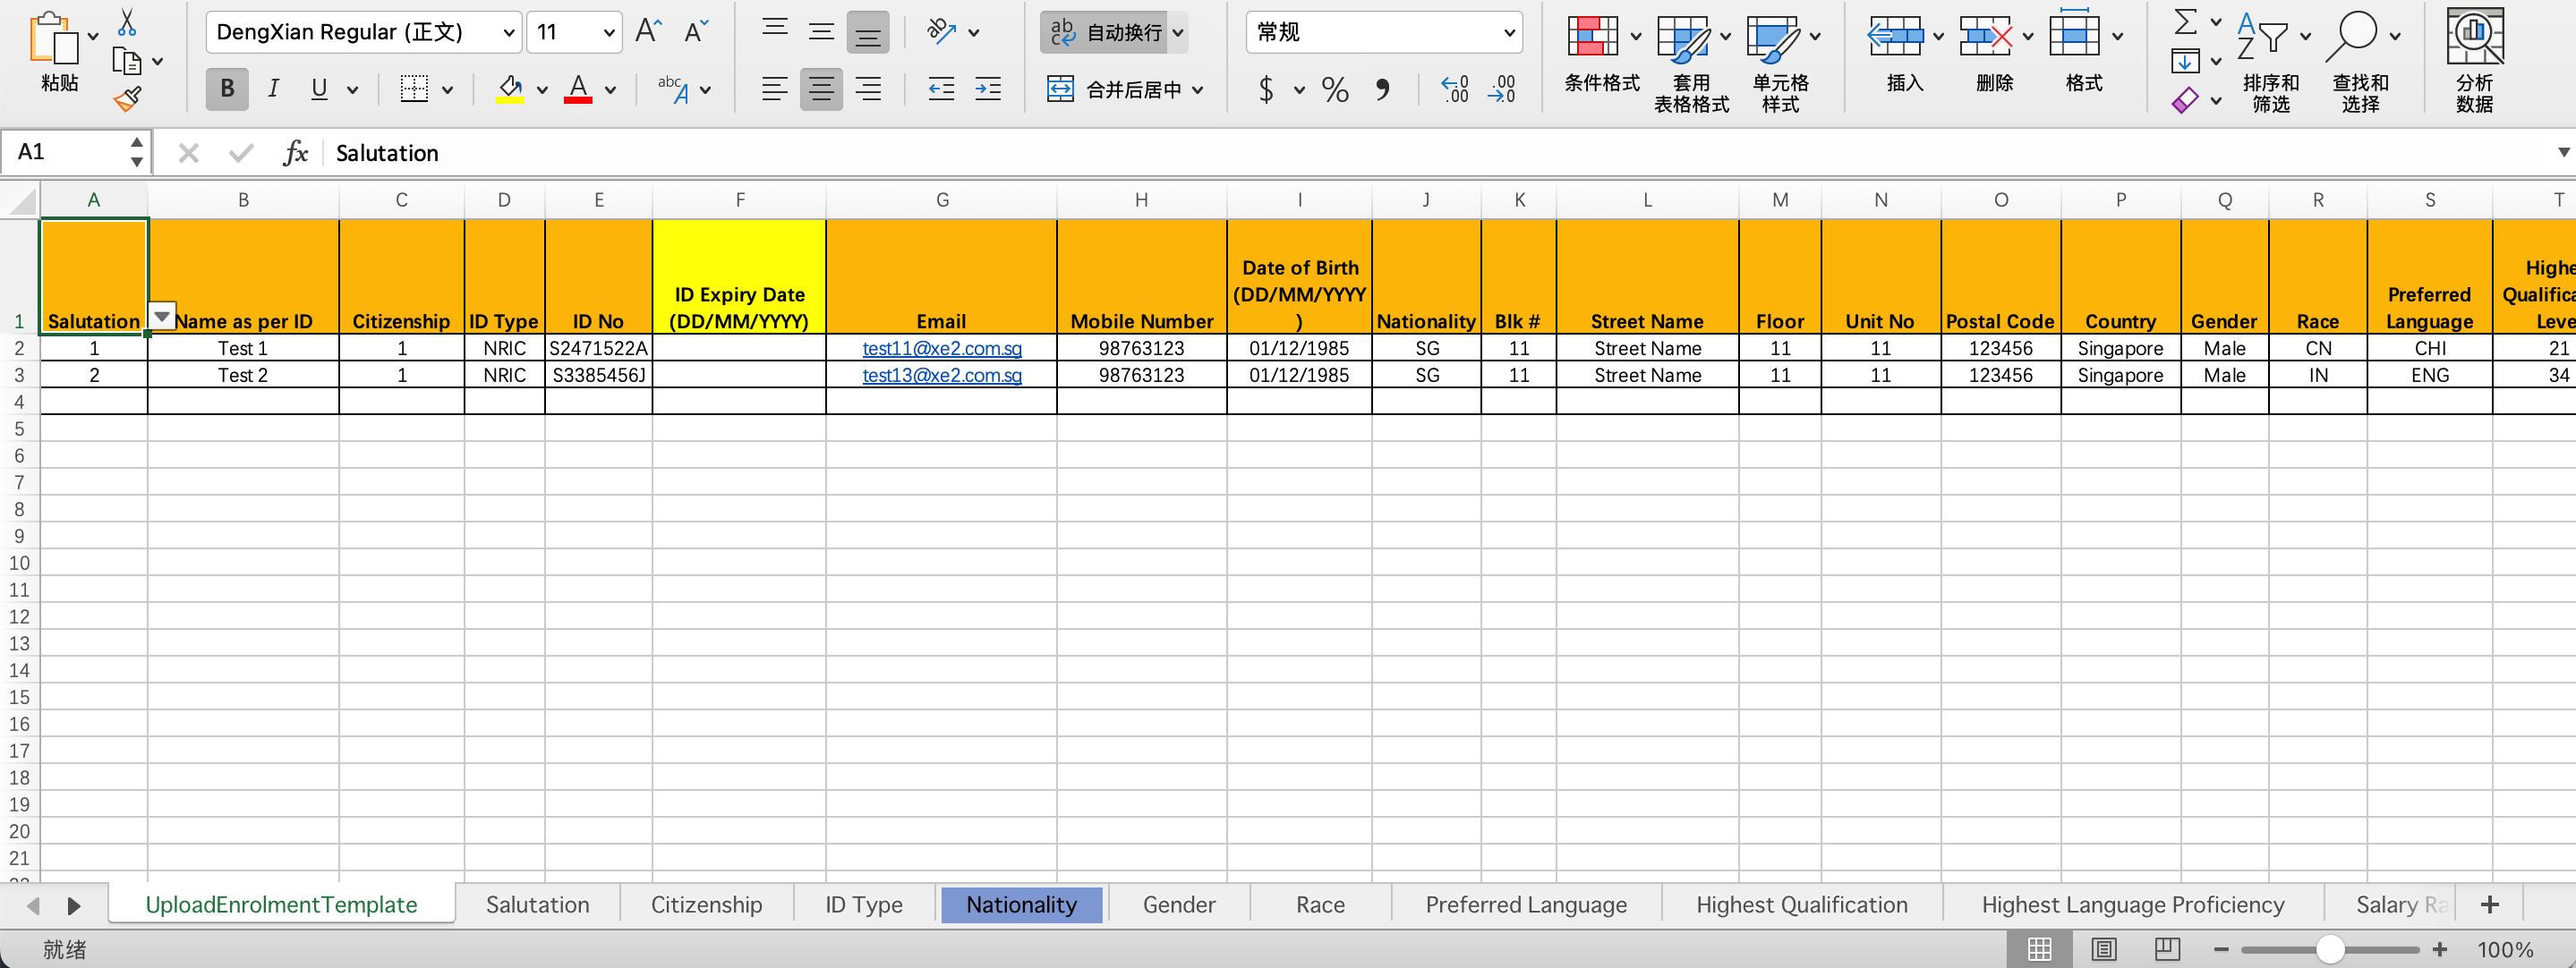The image size is (2576, 968).
Task: Click 插入 insert cells
Action: 1904,55
